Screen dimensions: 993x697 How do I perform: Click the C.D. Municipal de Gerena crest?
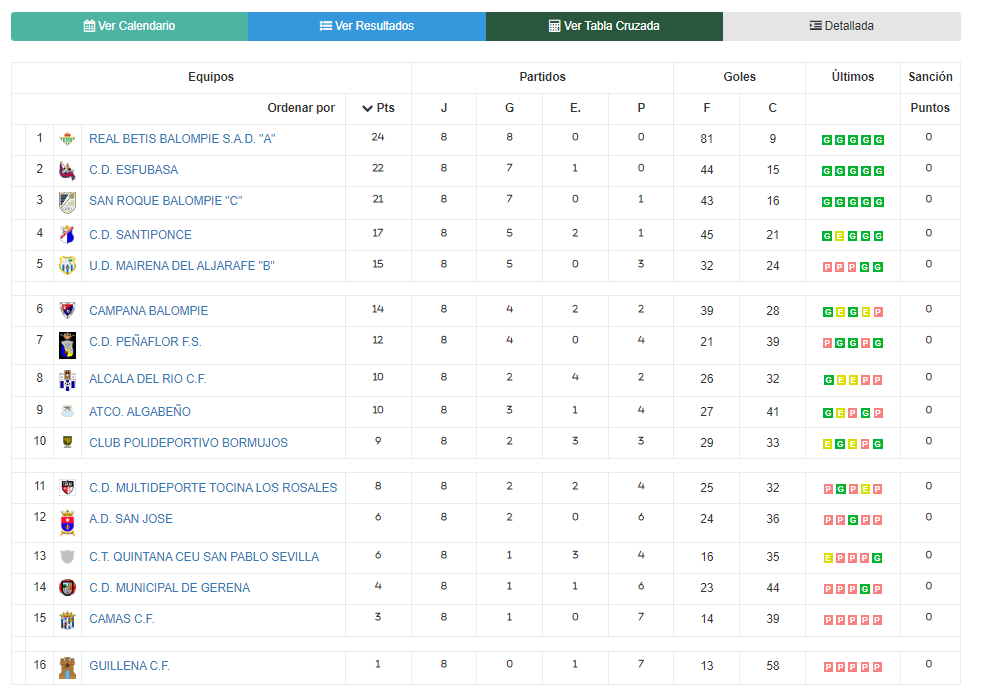pos(67,587)
